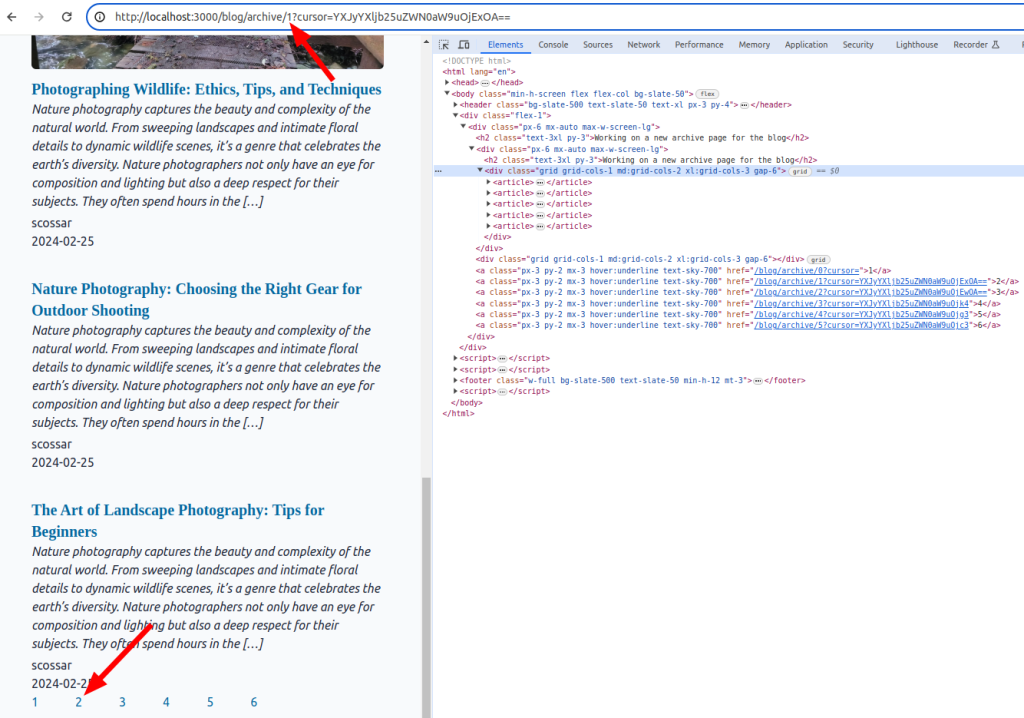1024x718 pixels.
Task: Follow the /blog/archive/4 href in DevTools
Action: (861, 315)
